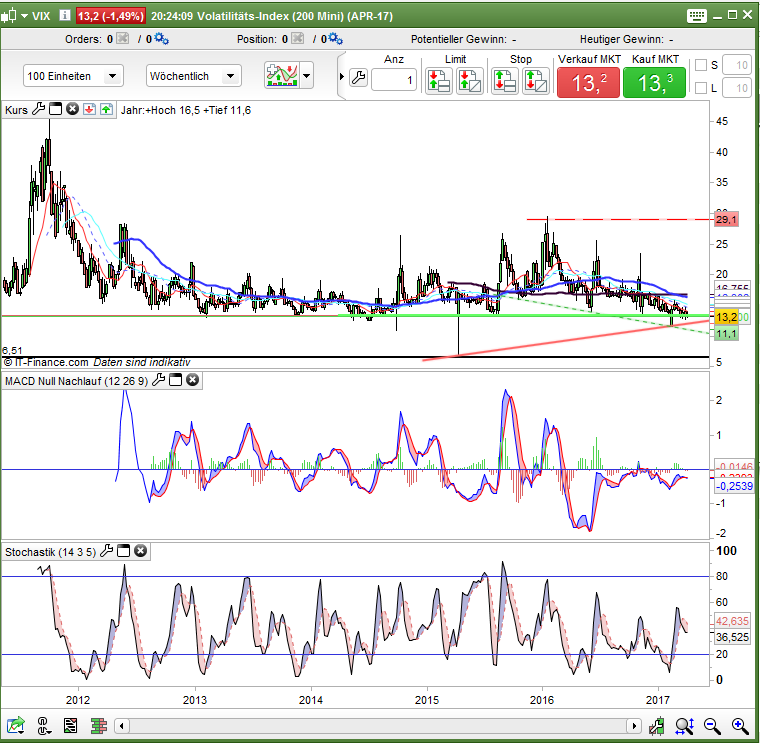Open the MACD indicator settings wrench

158,380
